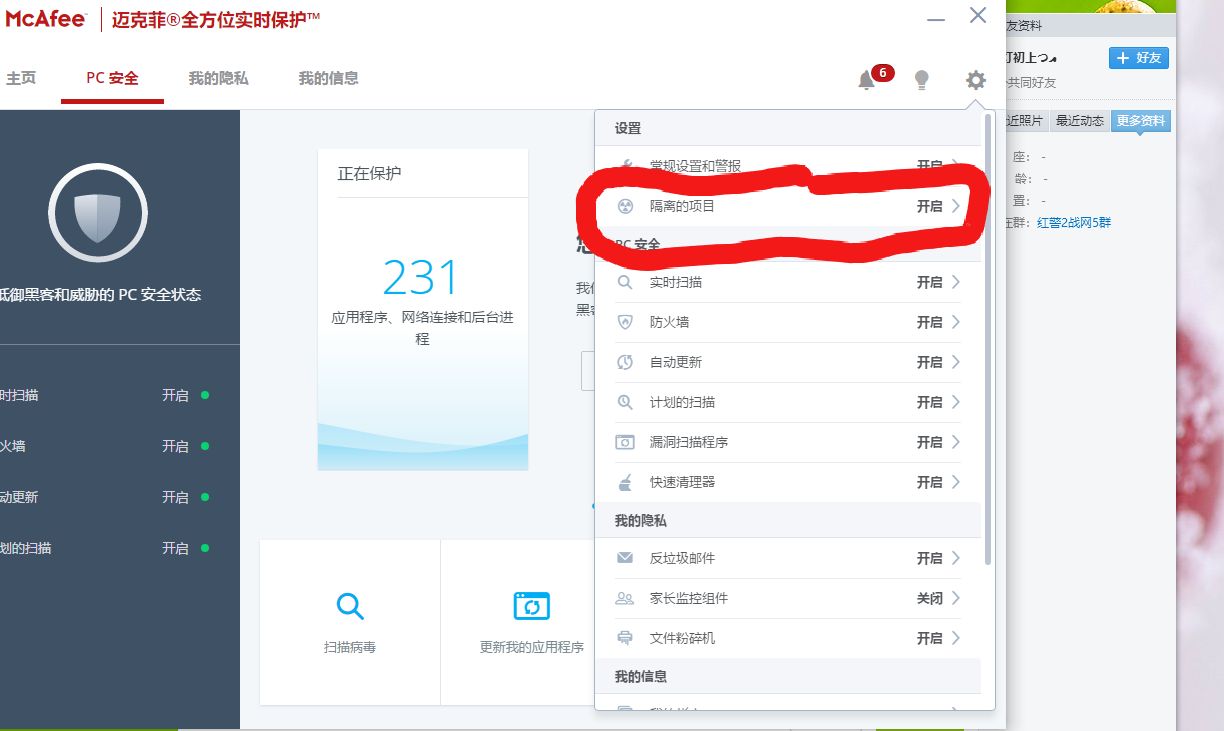Open 隔离的项目 settings row
This screenshot has height=731, width=1224.
[788, 206]
